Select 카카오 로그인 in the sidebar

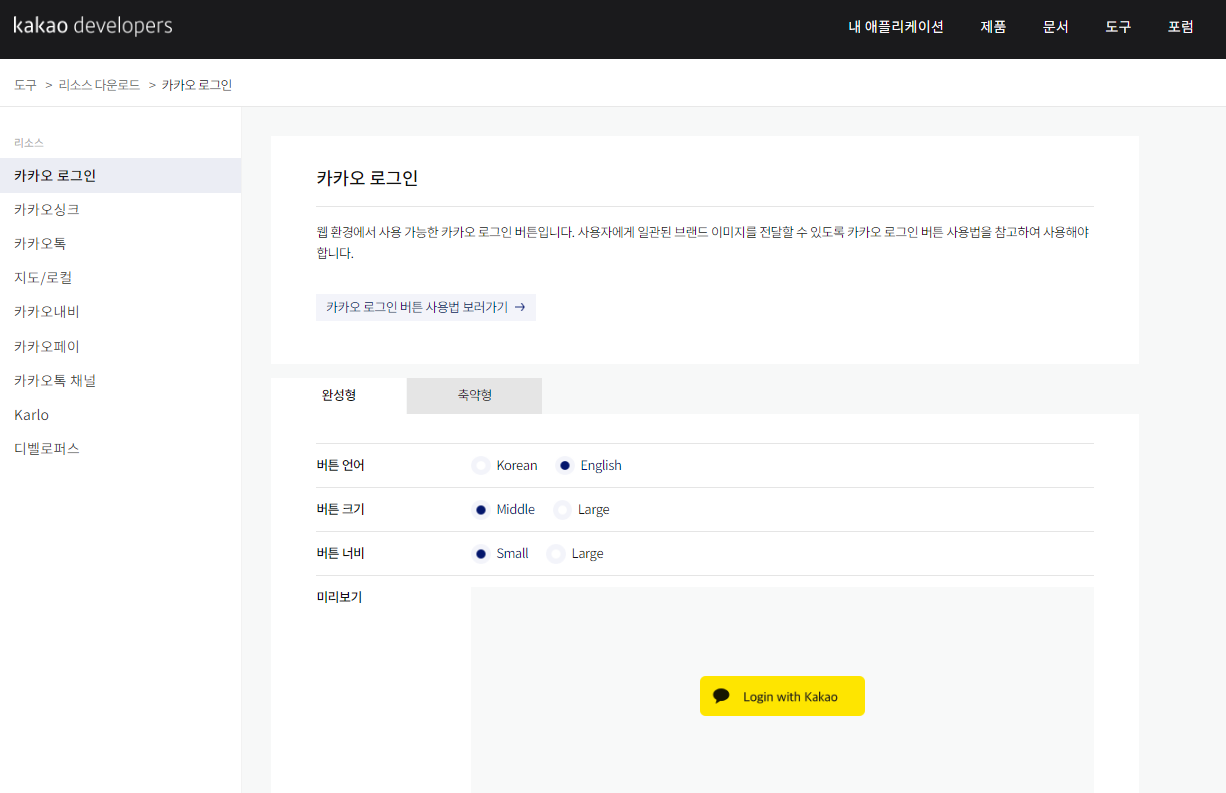(x=120, y=175)
